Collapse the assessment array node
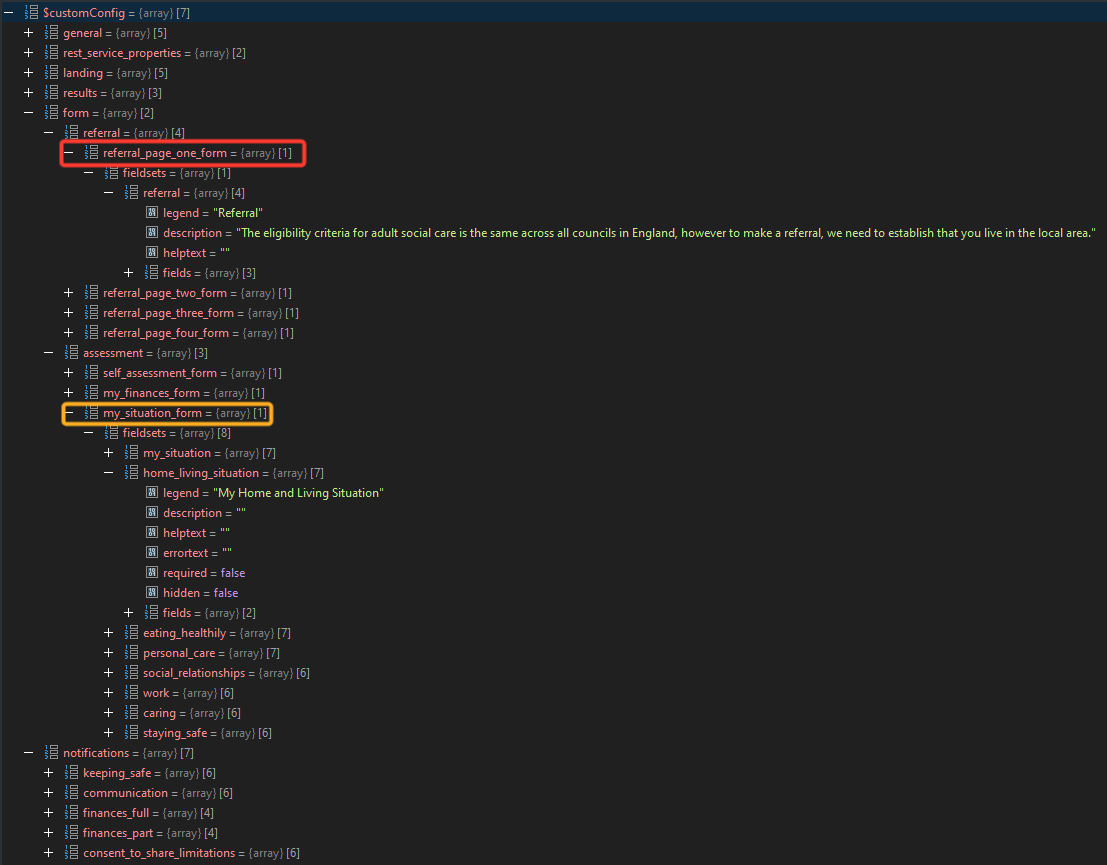This screenshot has height=865, width=1107. pyautogui.click(x=48, y=353)
